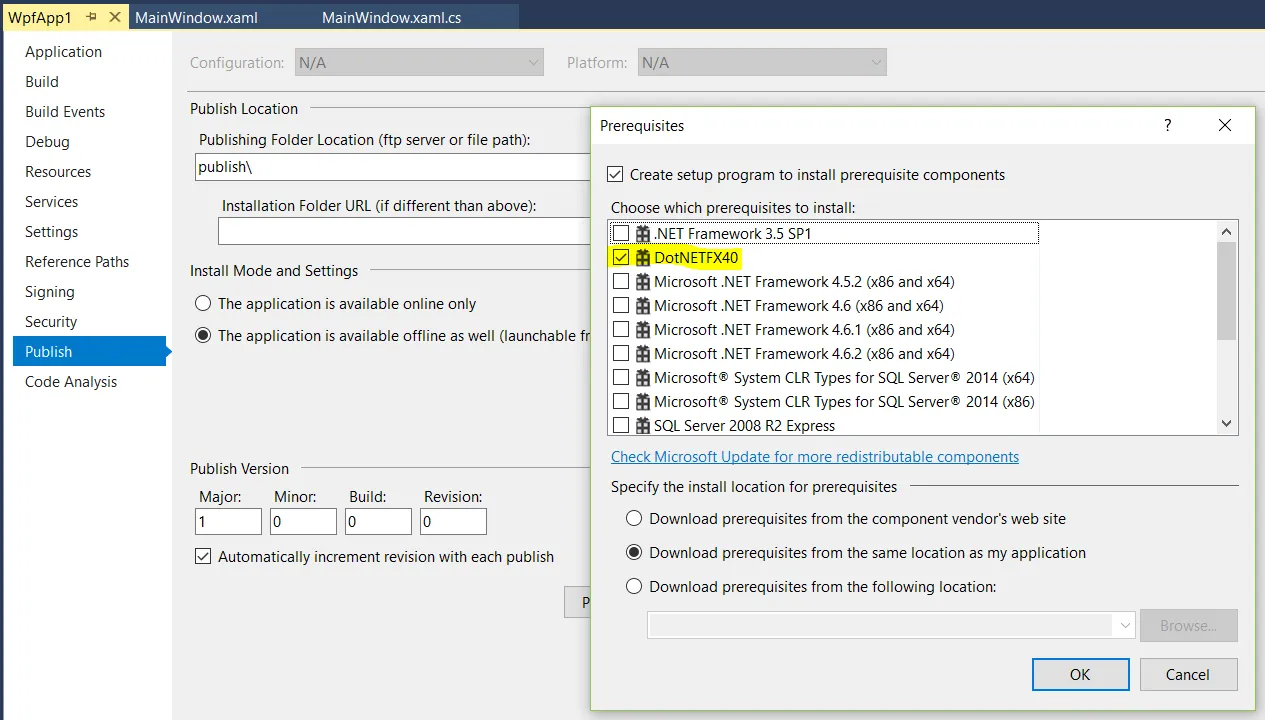Open the prerequisites location combo box
This screenshot has height=720, width=1265.
coord(892,626)
